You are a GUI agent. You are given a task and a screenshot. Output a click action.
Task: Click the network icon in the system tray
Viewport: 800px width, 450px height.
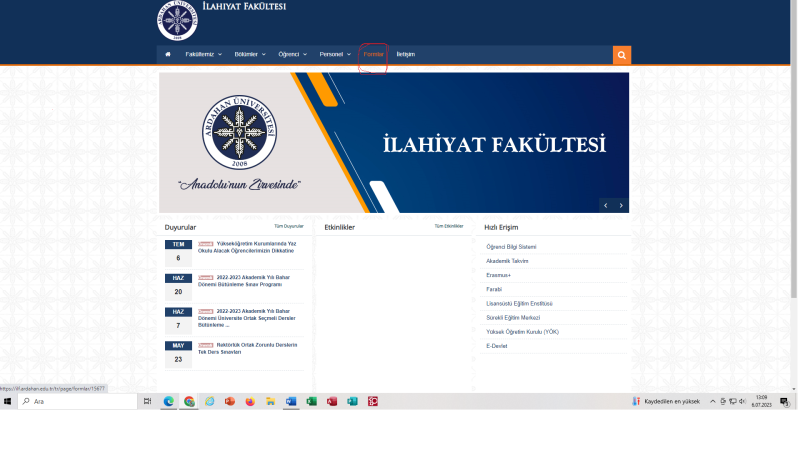pos(733,402)
